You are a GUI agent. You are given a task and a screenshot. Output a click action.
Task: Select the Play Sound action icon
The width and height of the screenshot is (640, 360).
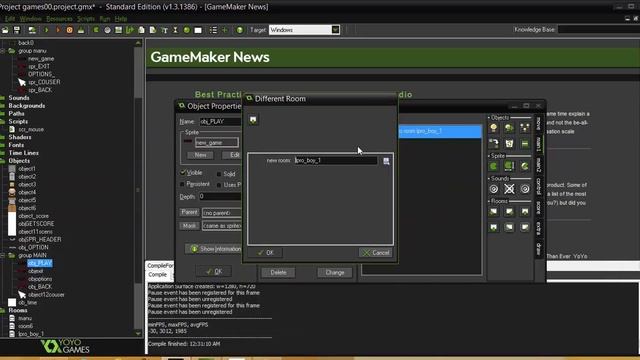point(493,189)
